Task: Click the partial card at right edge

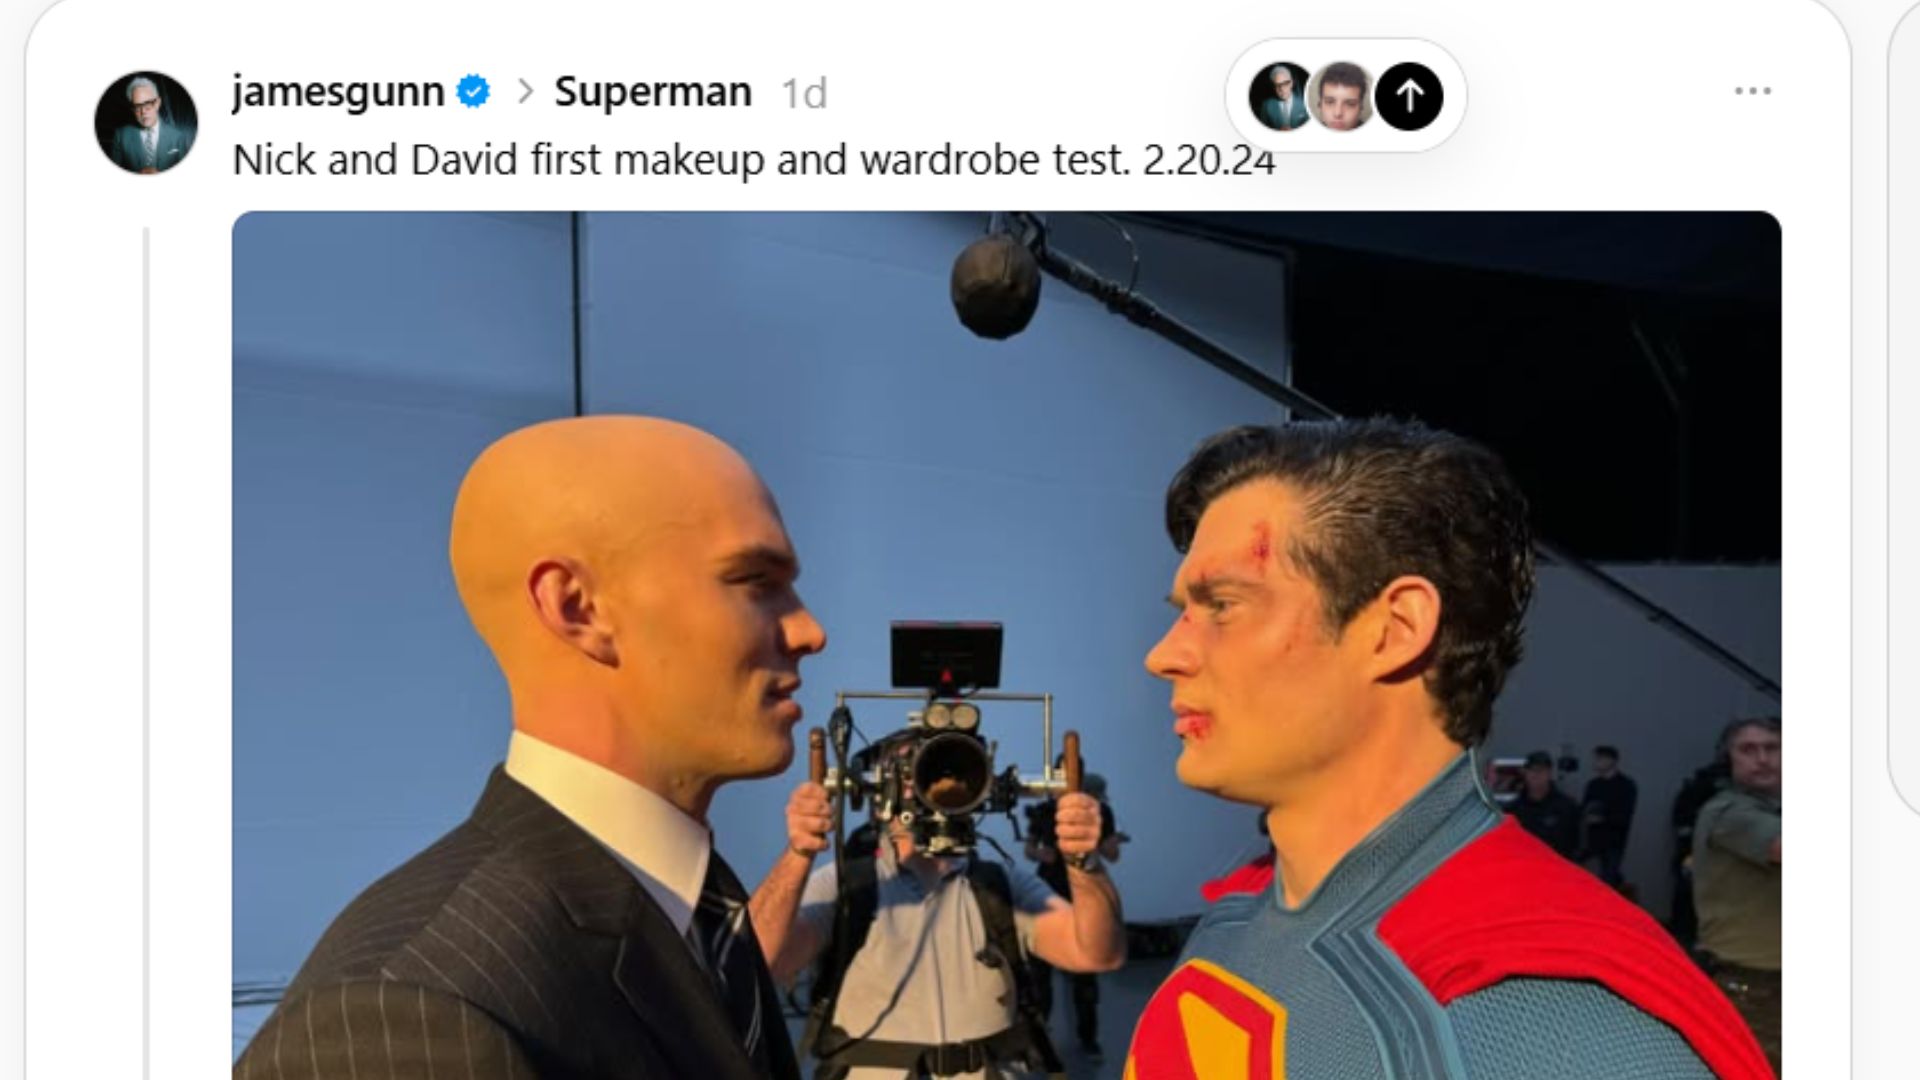Action: (x=1903, y=400)
